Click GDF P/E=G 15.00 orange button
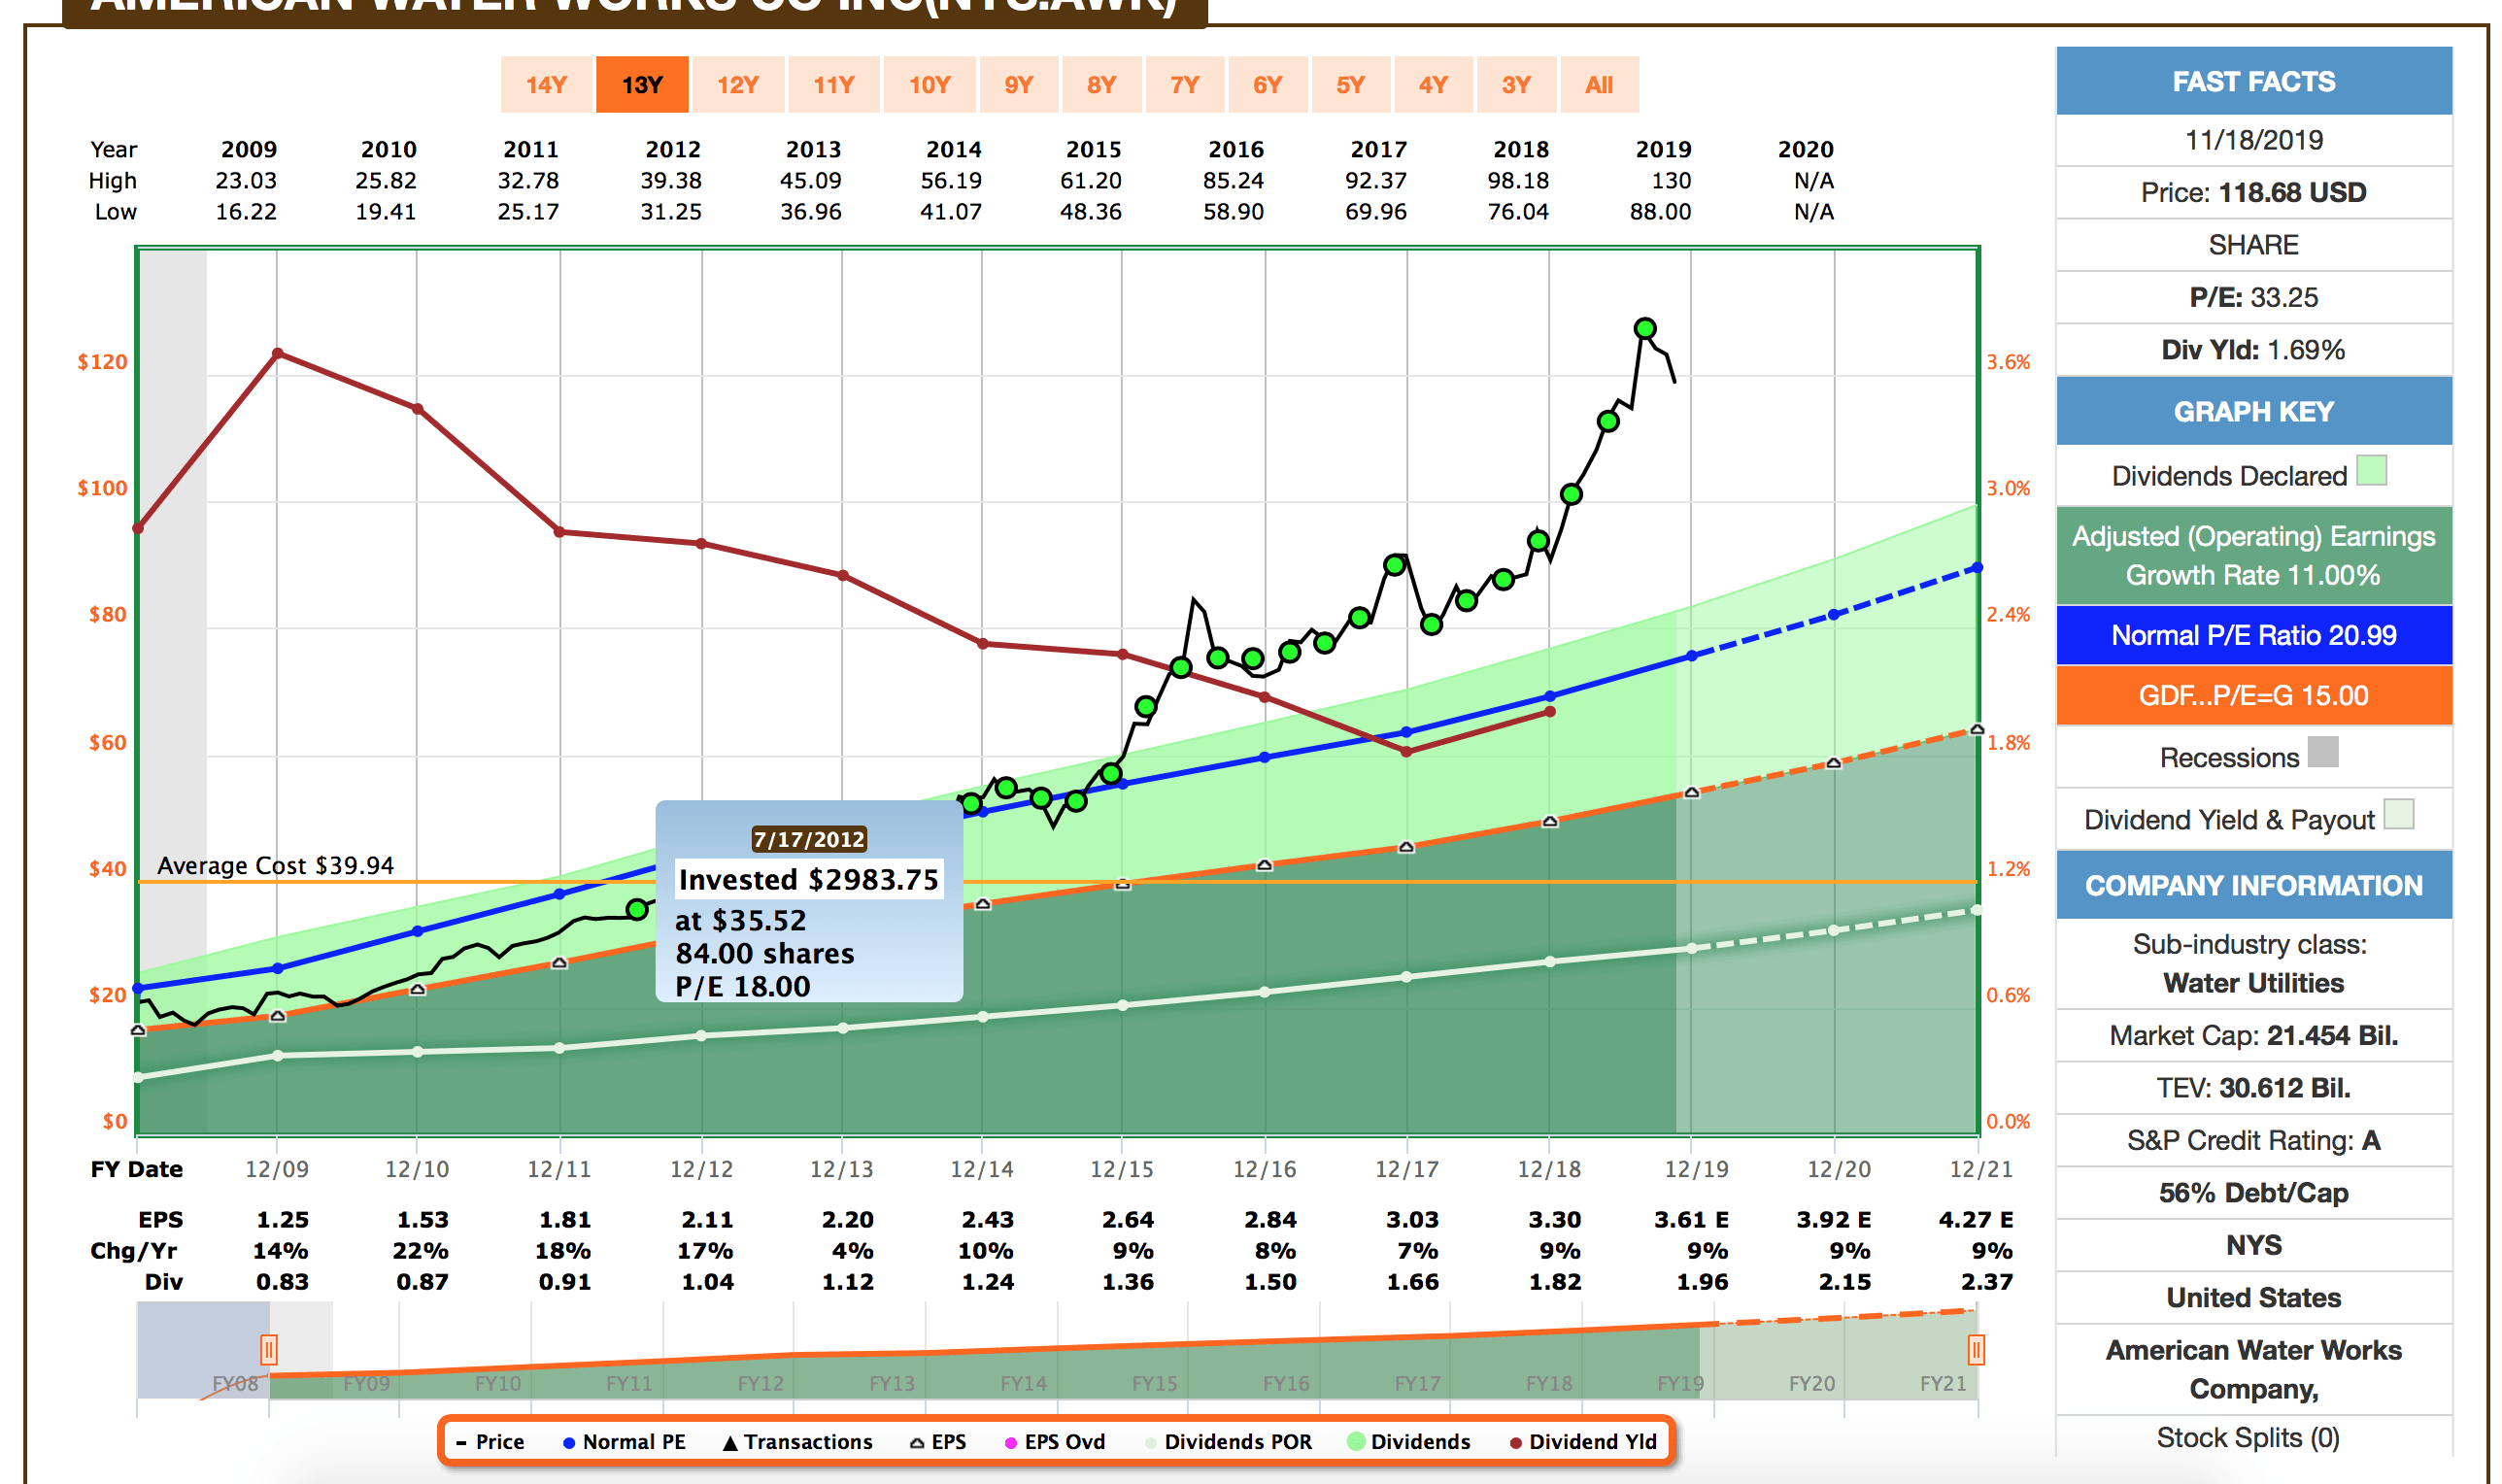This screenshot has width=2502, height=1484. coord(2253,695)
